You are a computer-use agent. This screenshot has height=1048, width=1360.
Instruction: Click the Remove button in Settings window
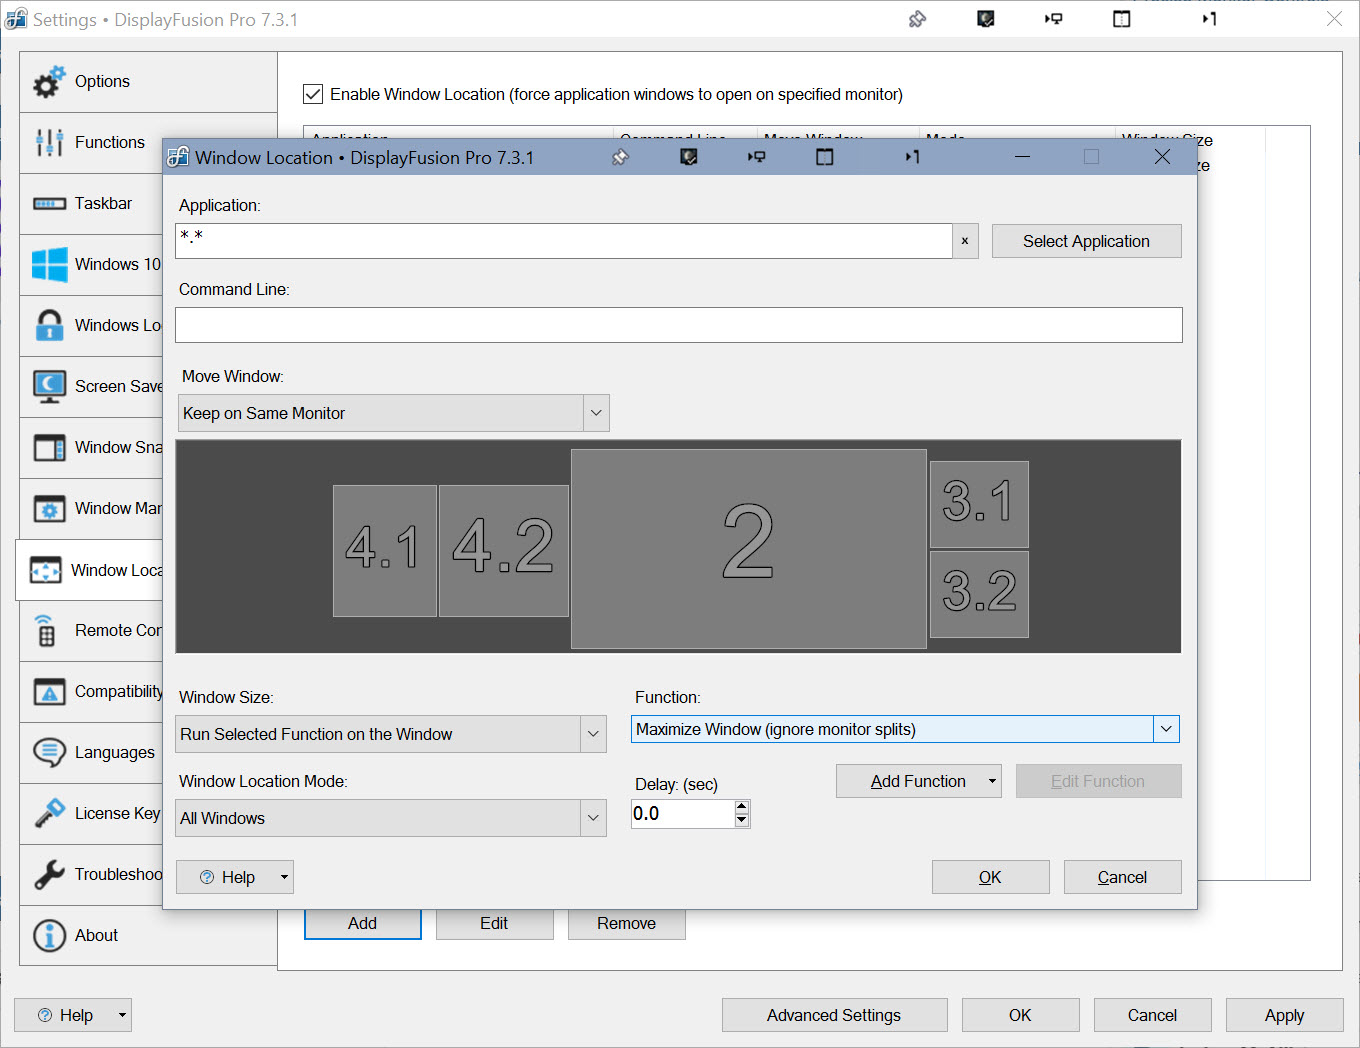tap(626, 923)
